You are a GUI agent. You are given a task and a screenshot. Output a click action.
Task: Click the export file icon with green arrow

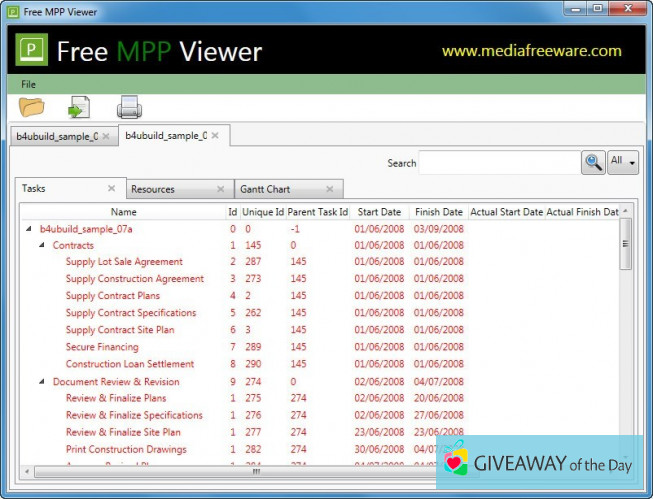(x=79, y=106)
